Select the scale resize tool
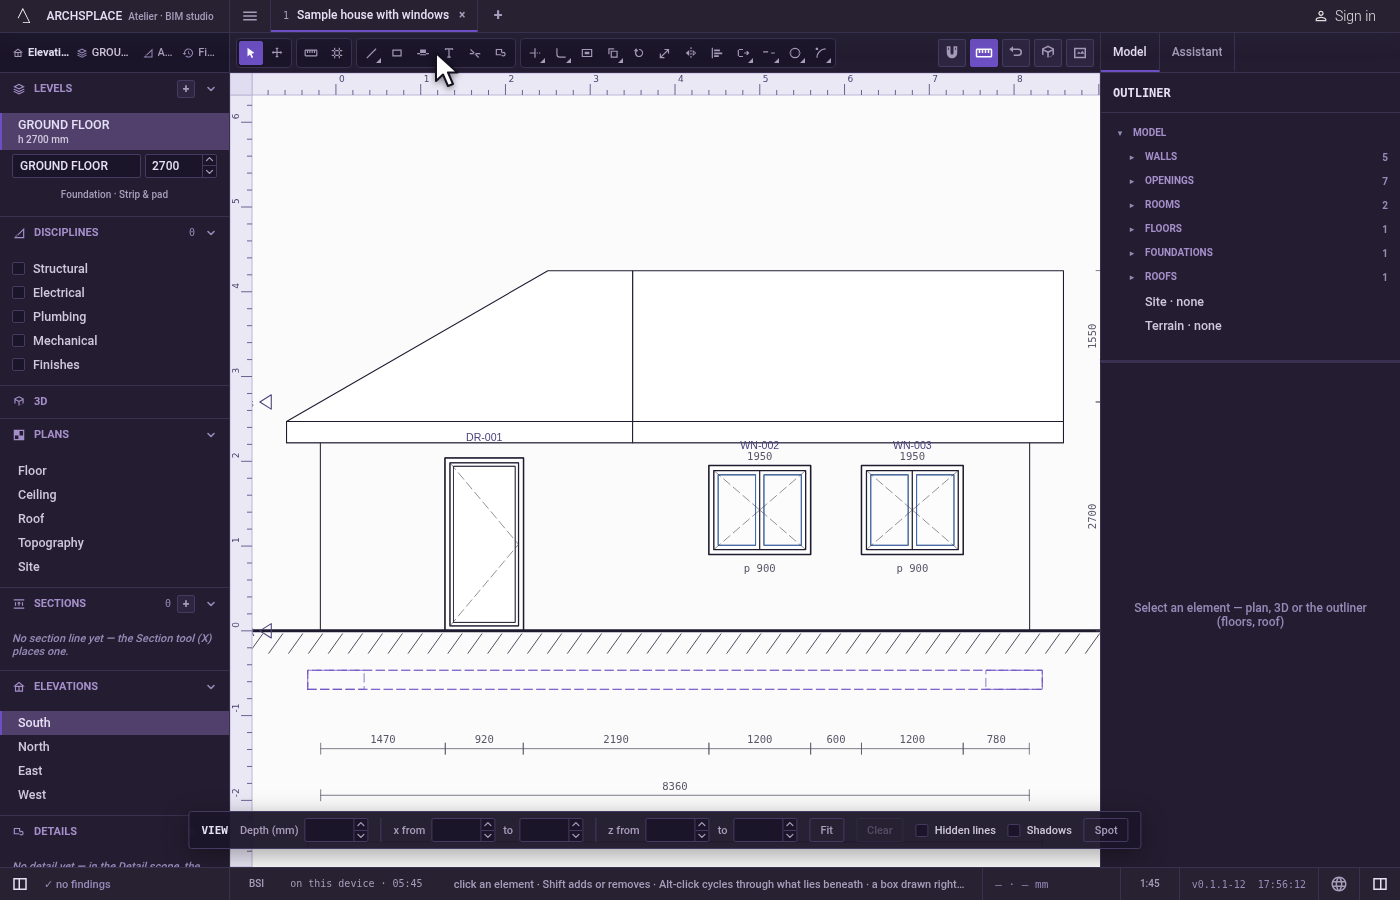This screenshot has height=900, width=1400. [x=665, y=53]
